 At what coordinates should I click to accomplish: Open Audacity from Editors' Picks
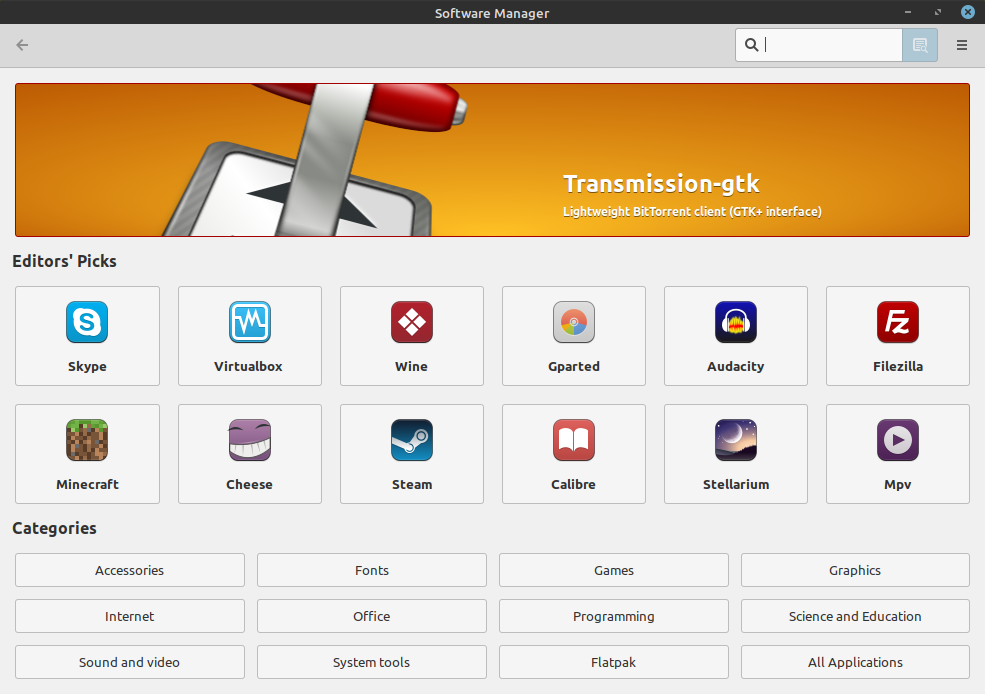tap(735, 335)
